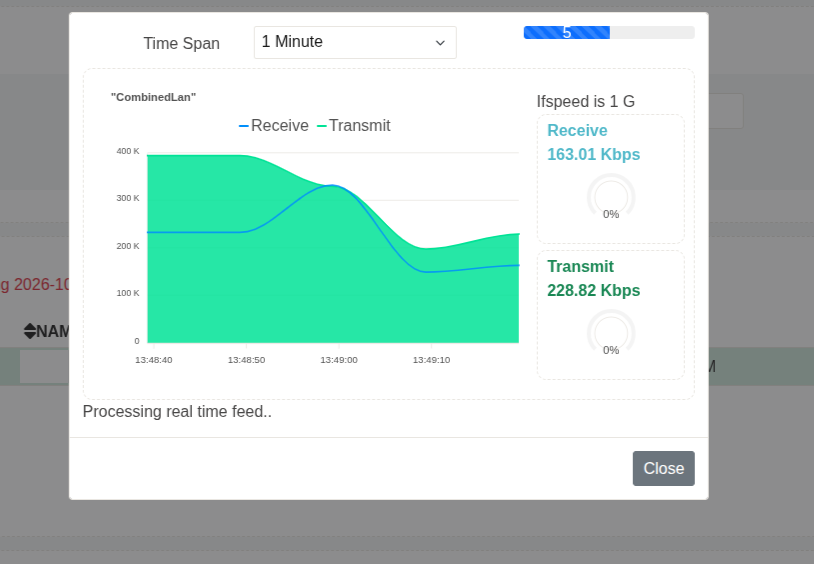Click the refresh countdown progress bar
The width and height of the screenshot is (814, 564).
pos(609,32)
